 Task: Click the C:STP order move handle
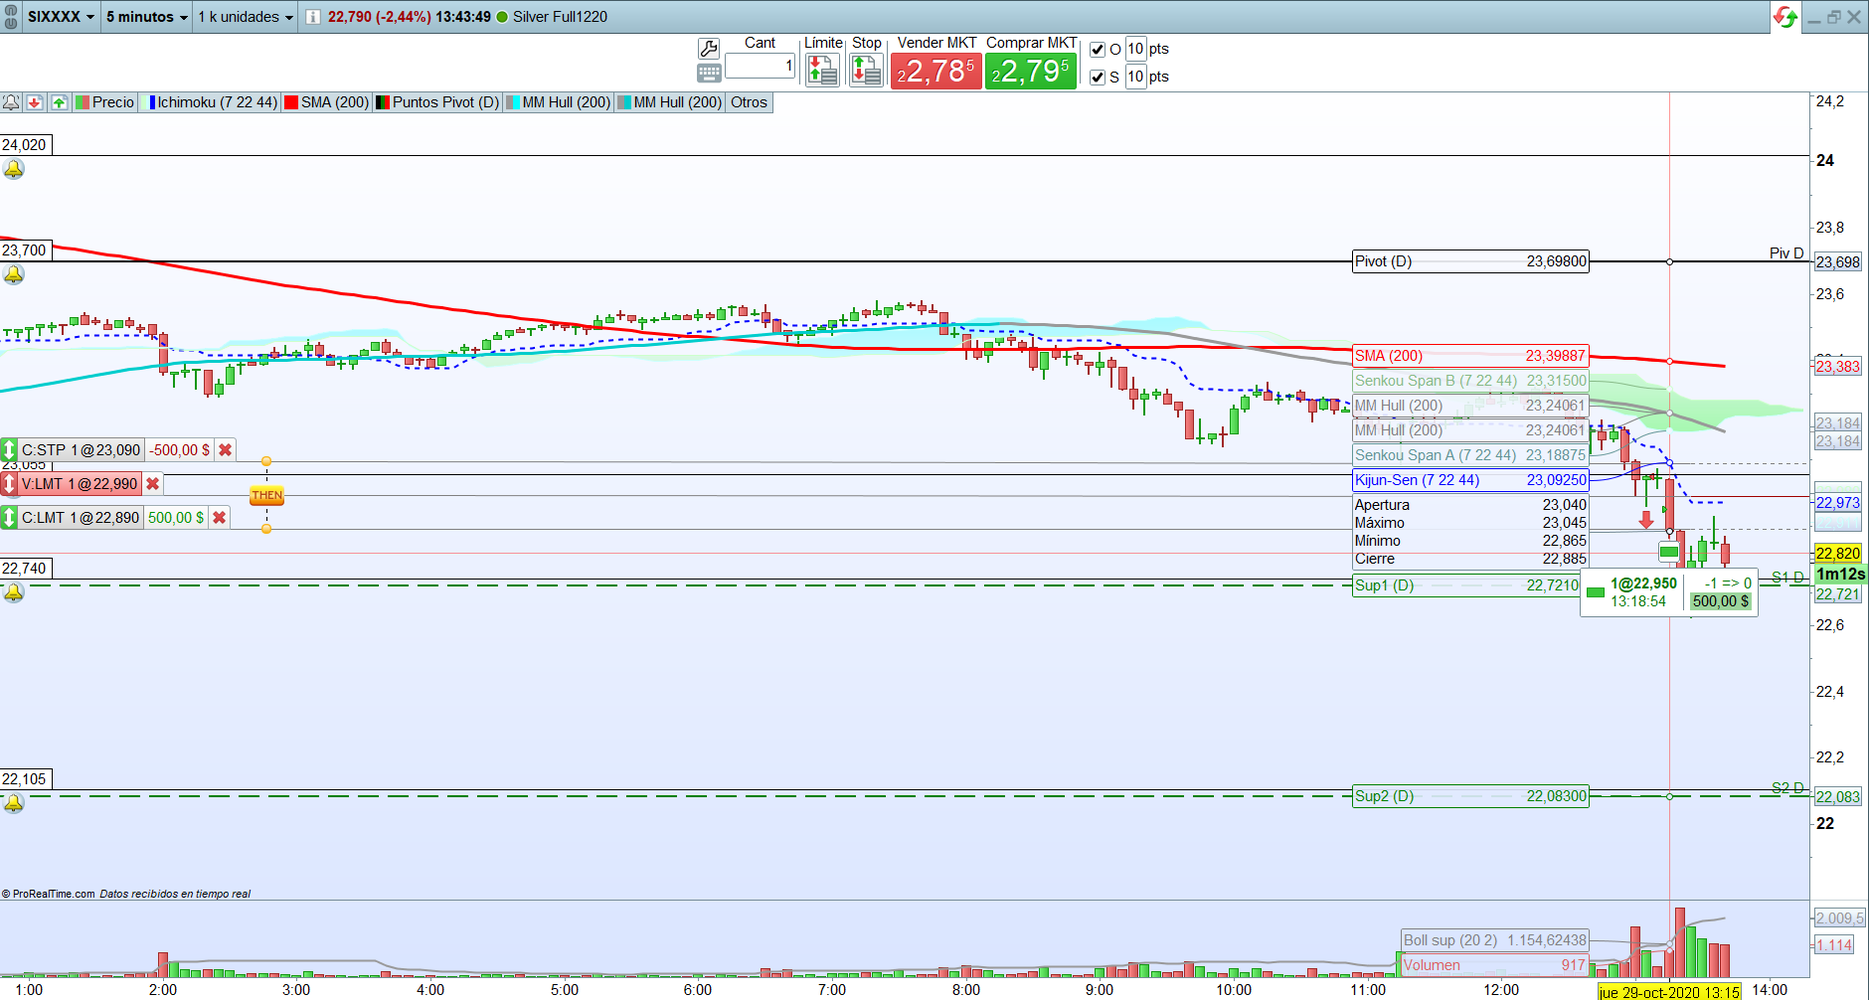coord(9,450)
